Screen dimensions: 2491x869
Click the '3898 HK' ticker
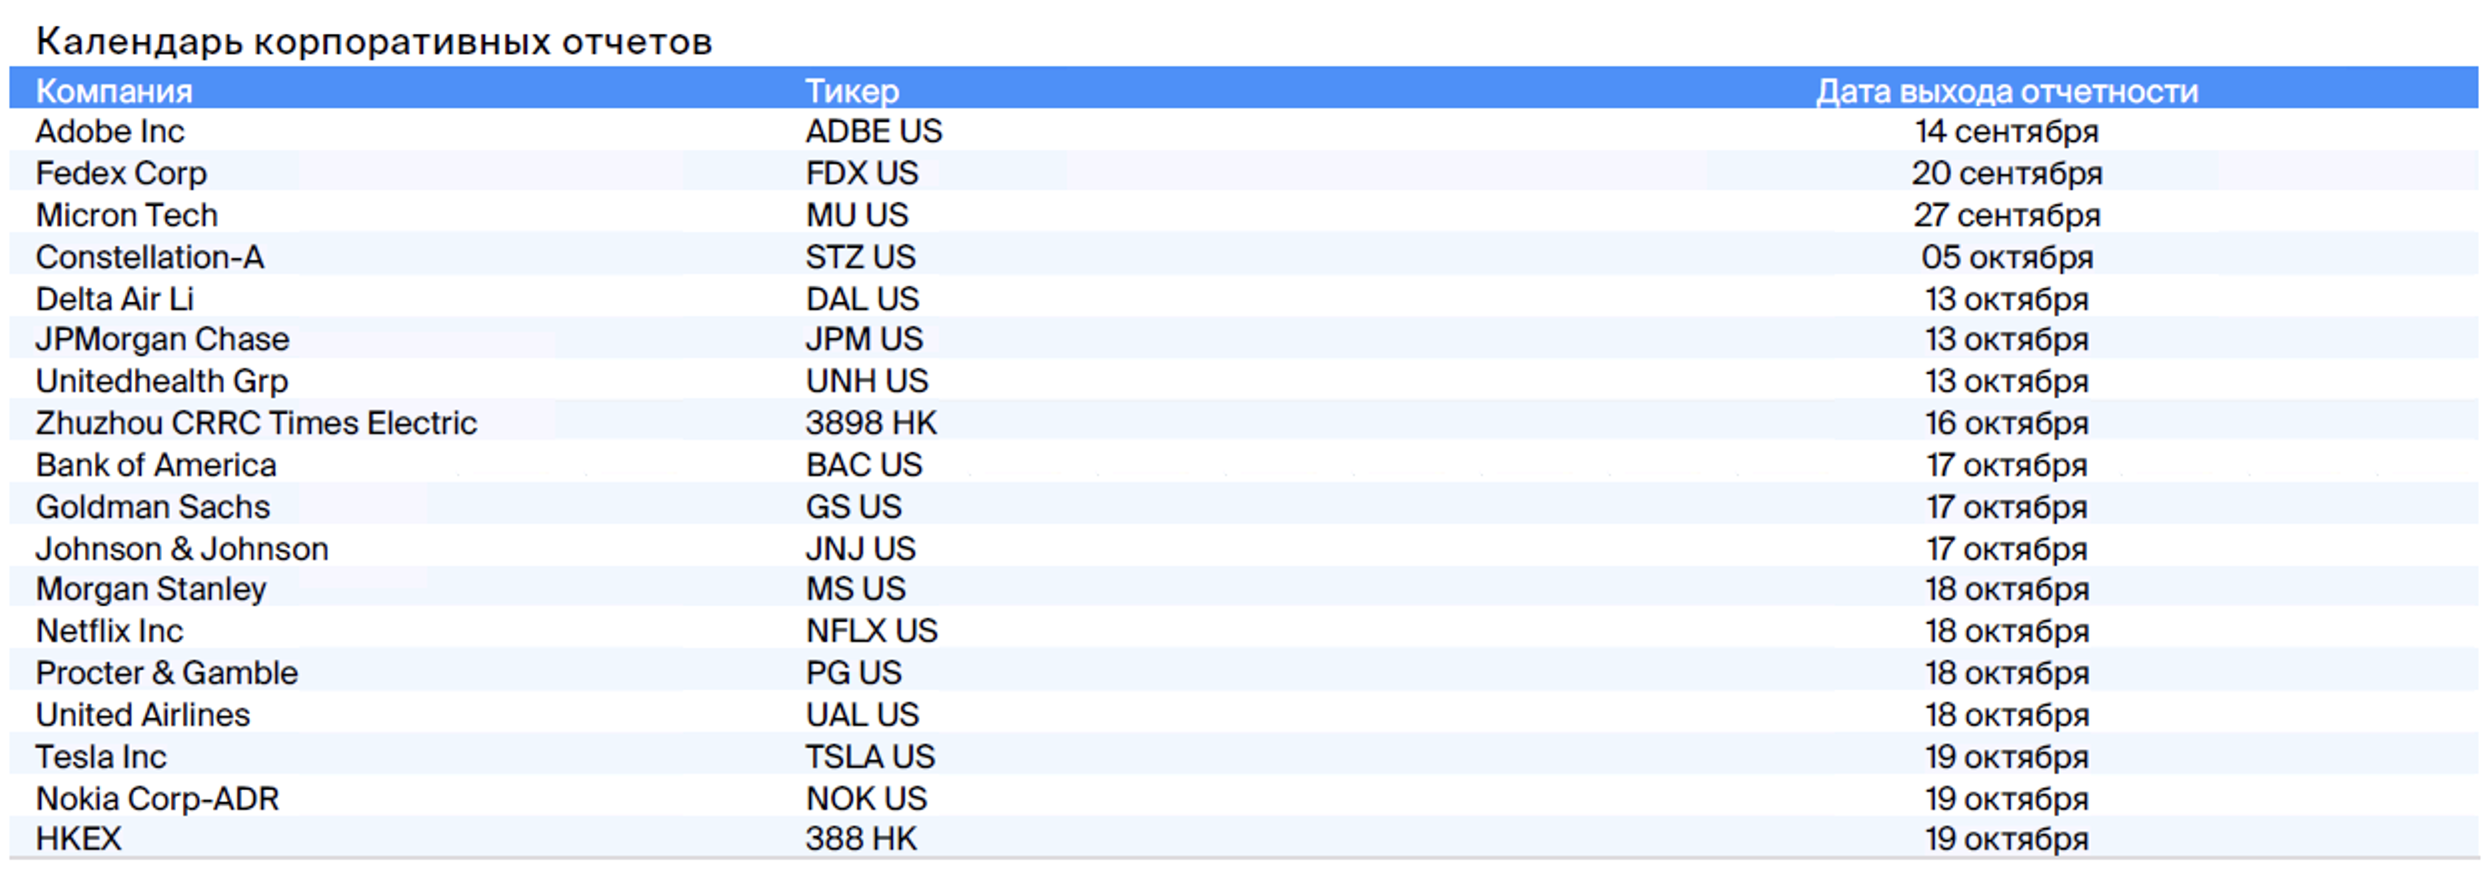pyautogui.click(x=871, y=423)
